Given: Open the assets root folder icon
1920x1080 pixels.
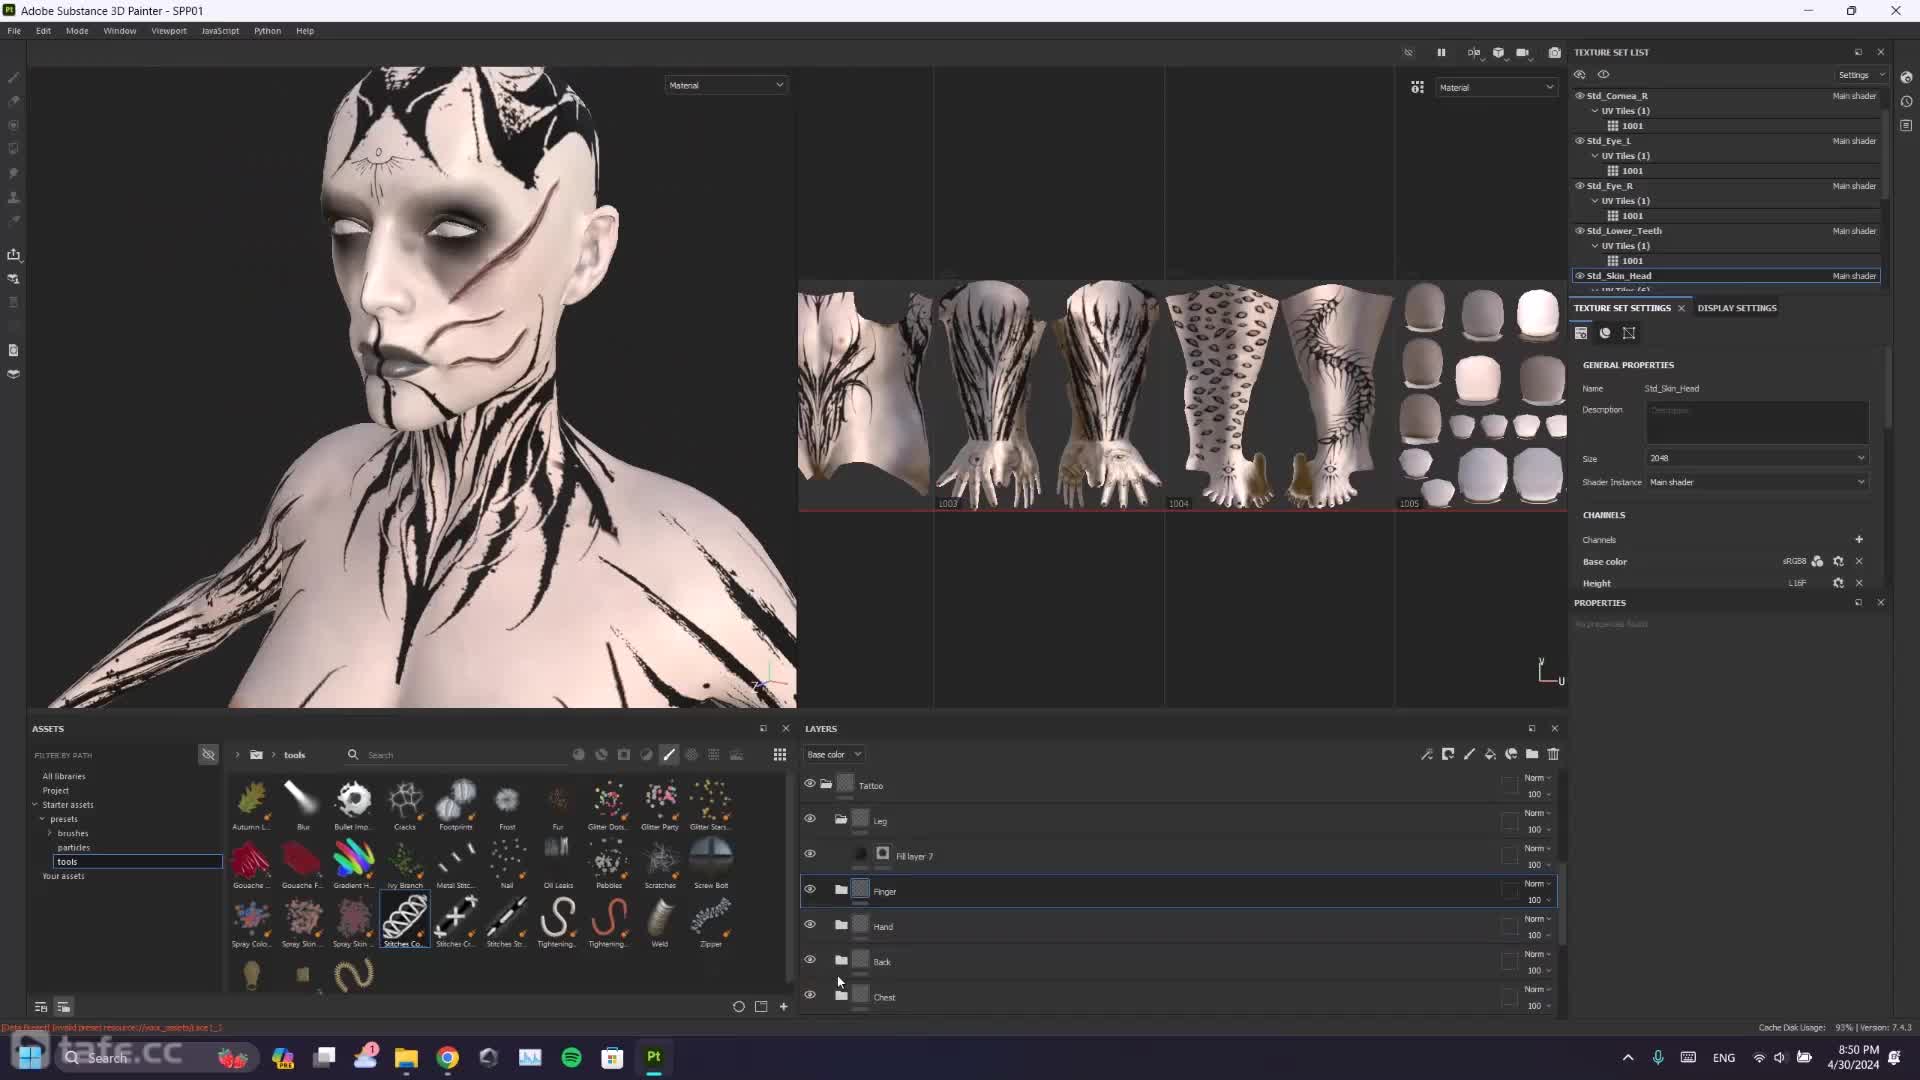Looking at the screenshot, I should tap(256, 754).
